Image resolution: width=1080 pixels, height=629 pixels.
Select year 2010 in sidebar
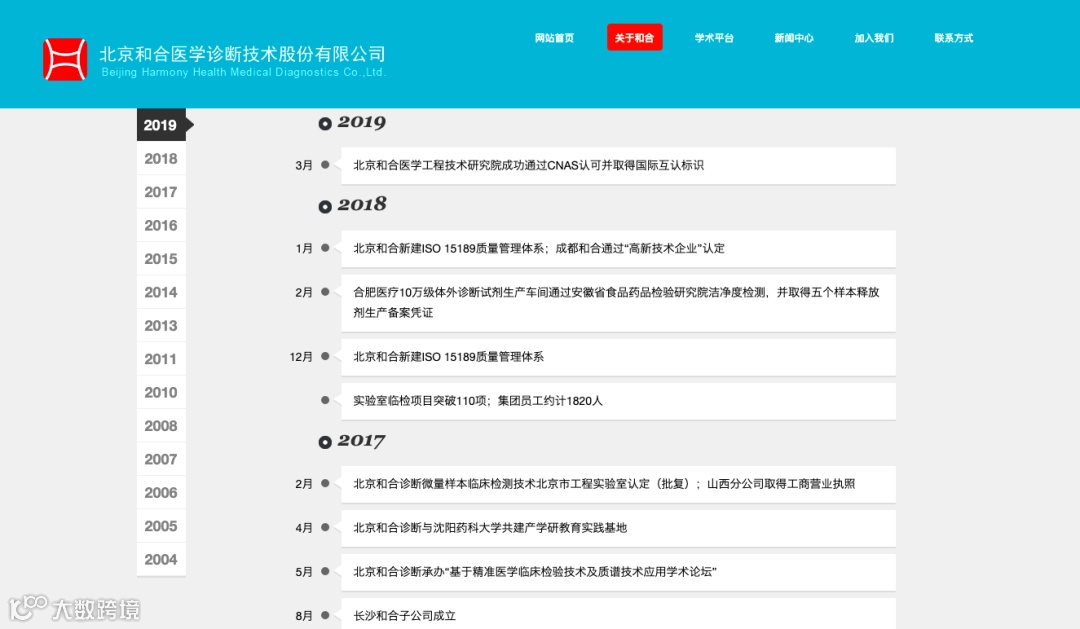point(161,392)
